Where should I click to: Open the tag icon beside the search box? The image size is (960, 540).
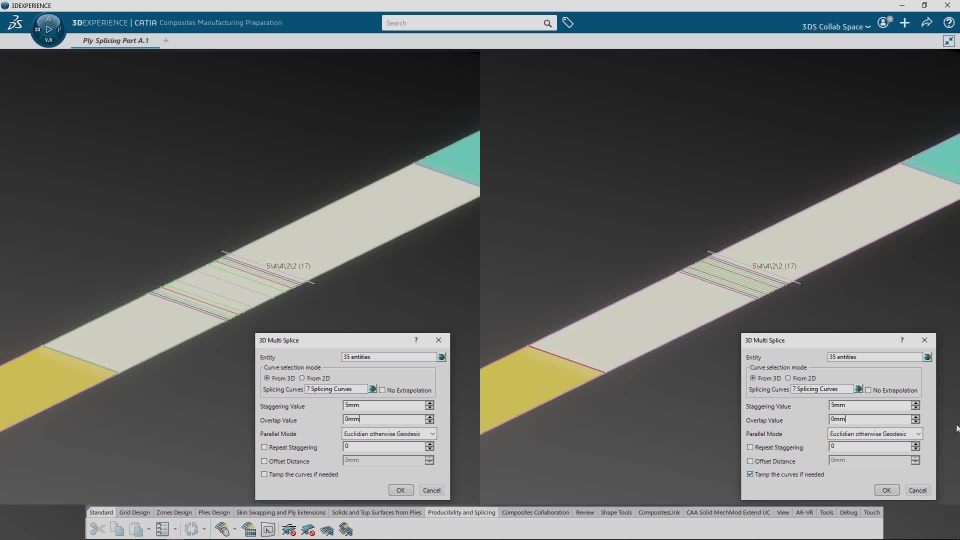pyautogui.click(x=568, y=23)
